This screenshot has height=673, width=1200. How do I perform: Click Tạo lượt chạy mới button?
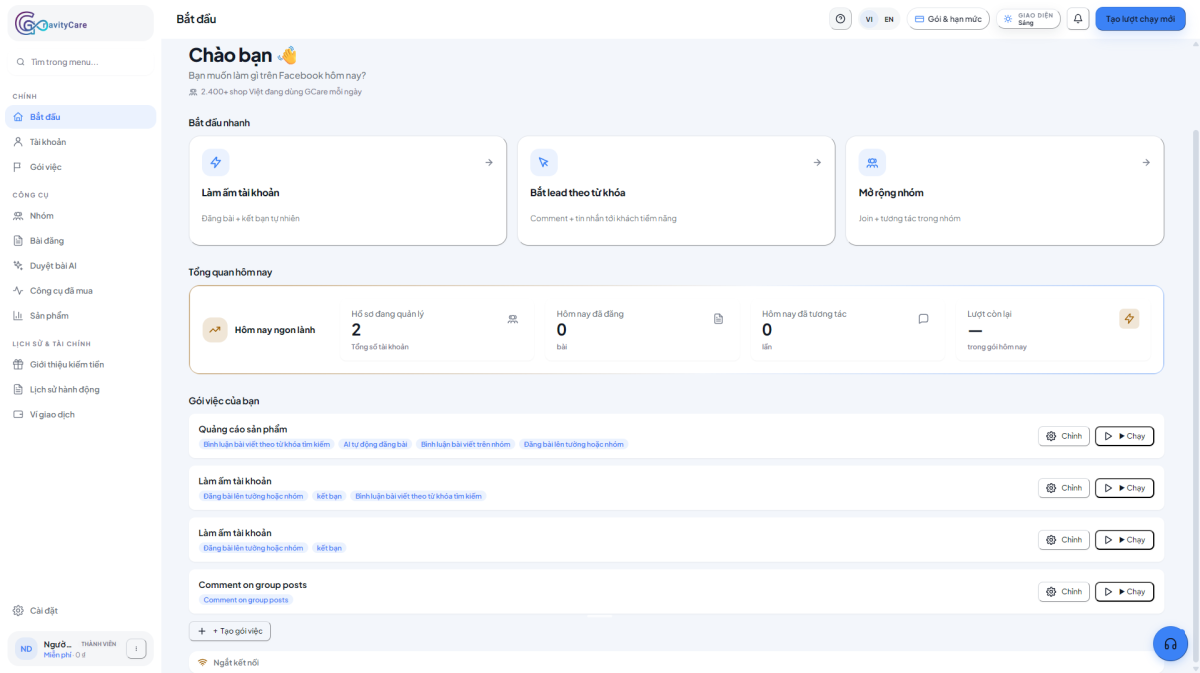point(1140,19)
